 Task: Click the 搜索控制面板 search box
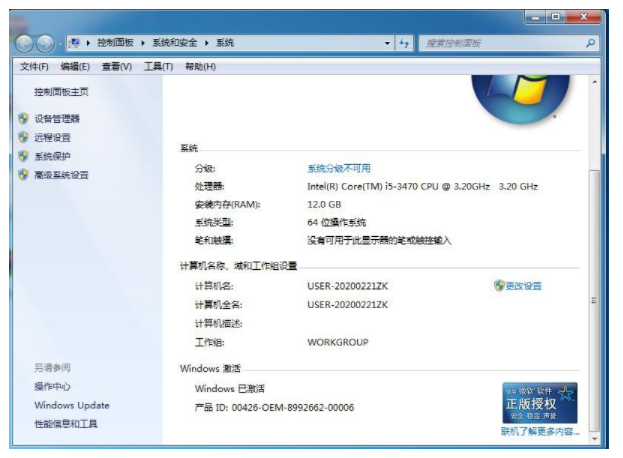pyautogui.click(x=500, y=44)
